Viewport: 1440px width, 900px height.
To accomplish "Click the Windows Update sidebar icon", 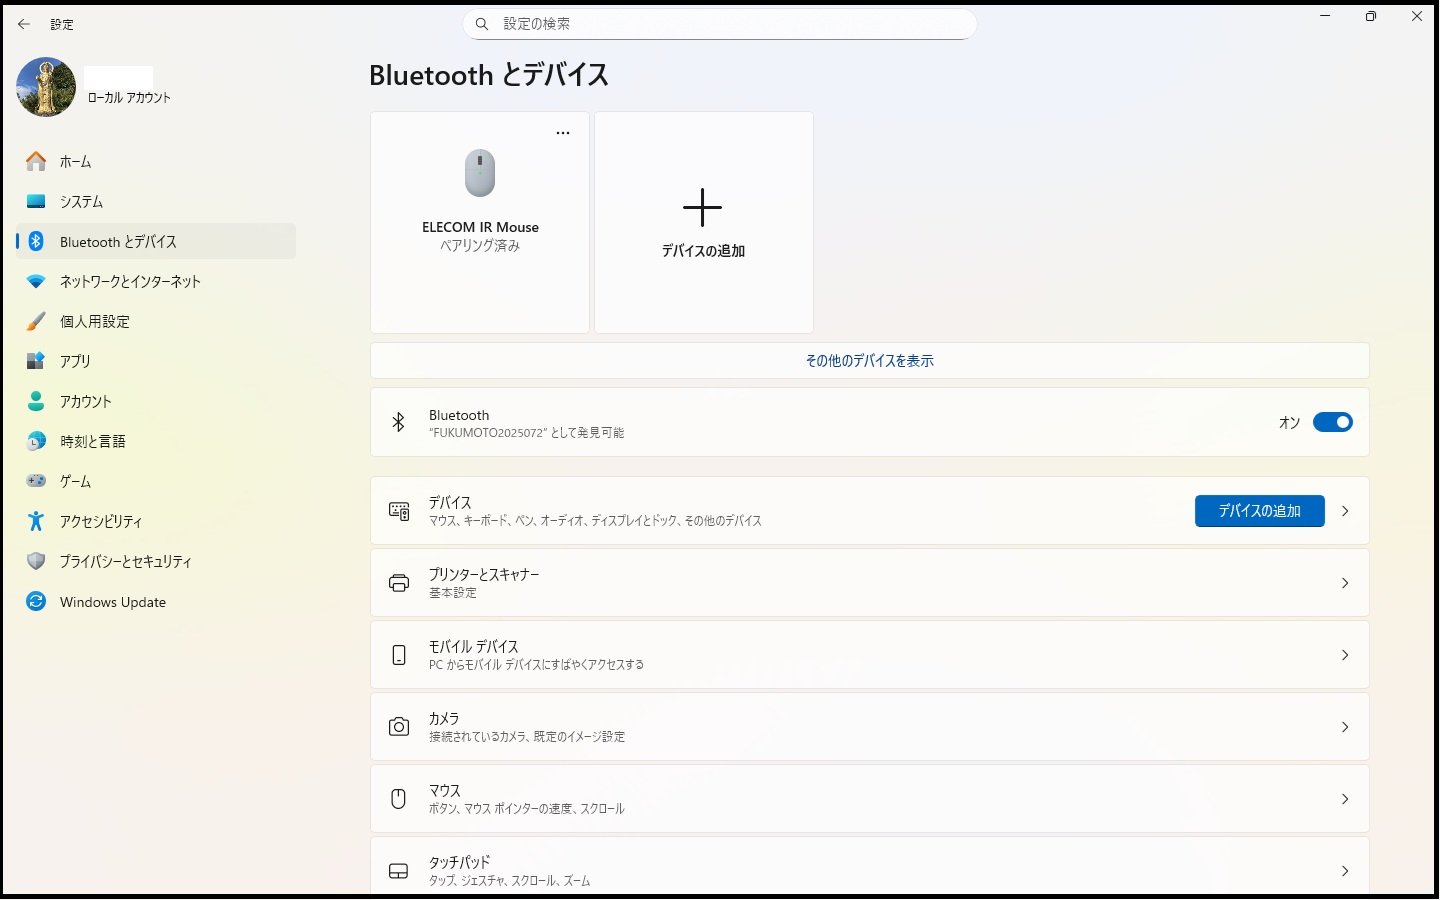I will [x=36, y=602].
